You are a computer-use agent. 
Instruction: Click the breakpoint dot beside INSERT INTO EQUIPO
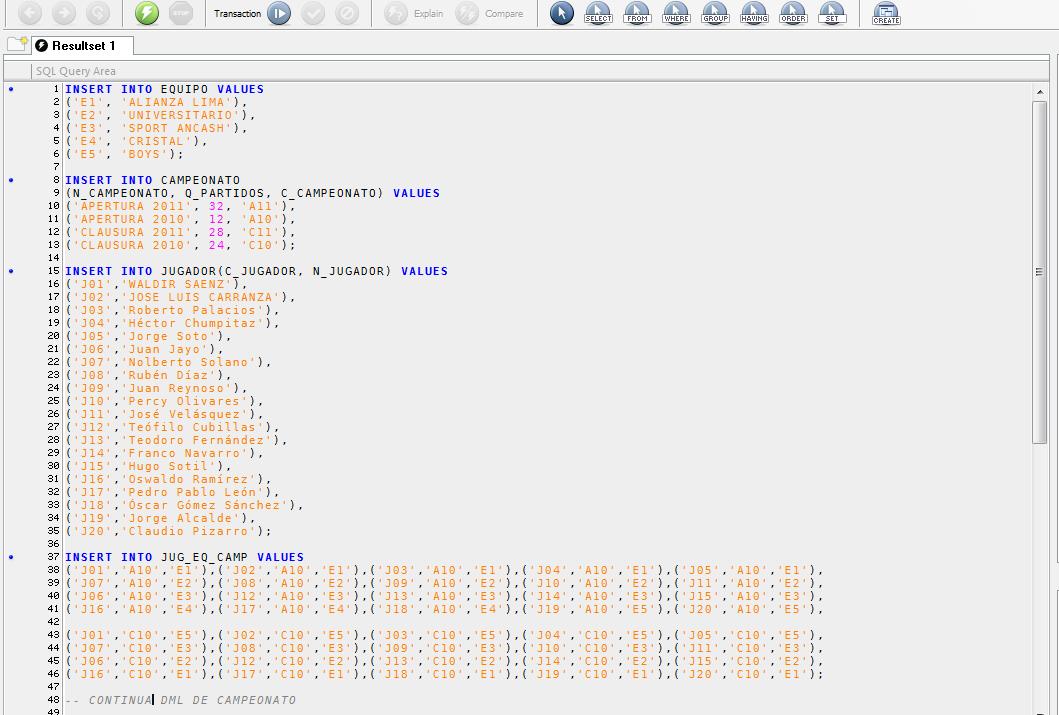click(x=10, y=89)
